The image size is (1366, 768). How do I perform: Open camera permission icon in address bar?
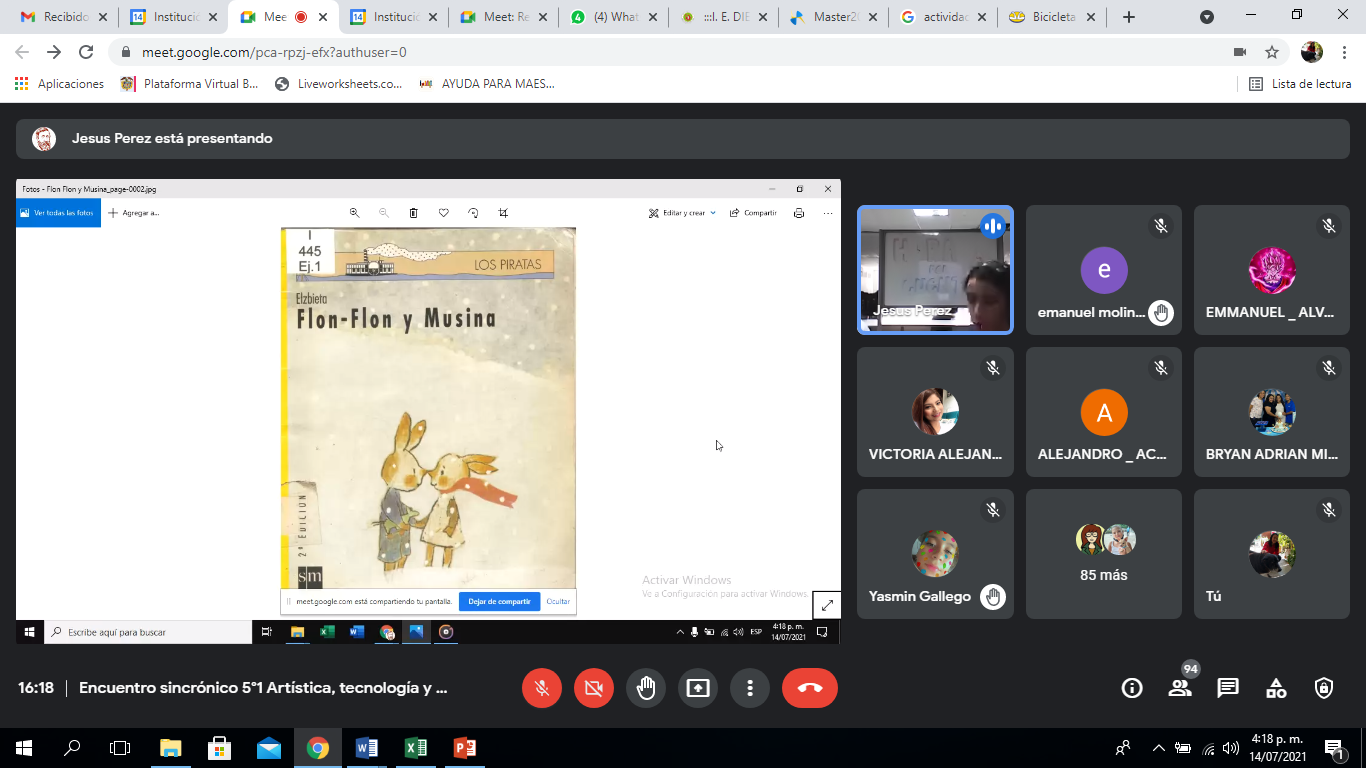click(x=1240, y=52)
